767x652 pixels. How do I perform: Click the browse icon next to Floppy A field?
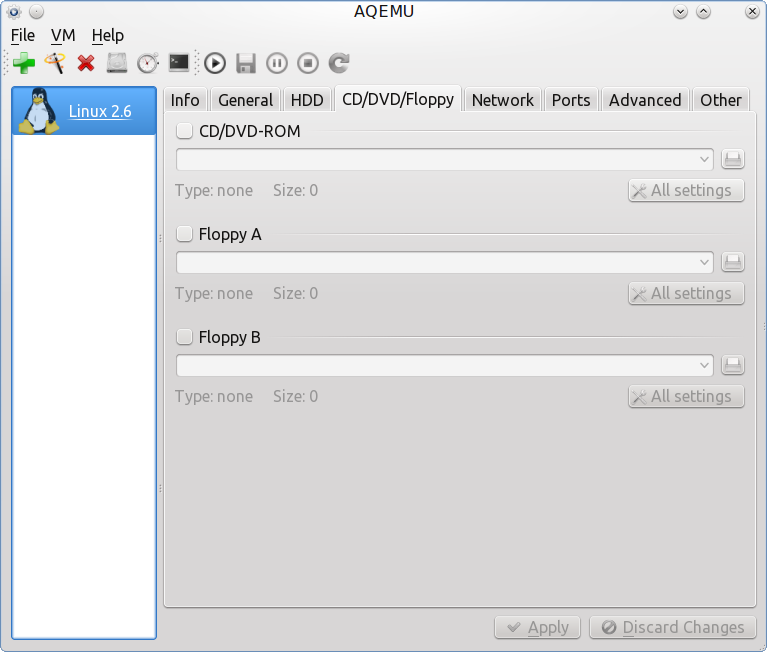point(732,262)
